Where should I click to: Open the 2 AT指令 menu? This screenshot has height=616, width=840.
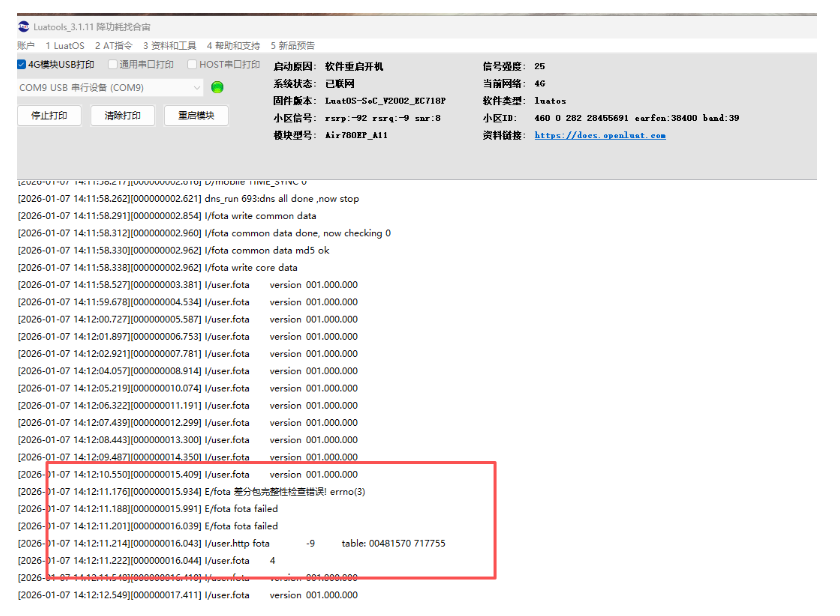coord(114,46)
